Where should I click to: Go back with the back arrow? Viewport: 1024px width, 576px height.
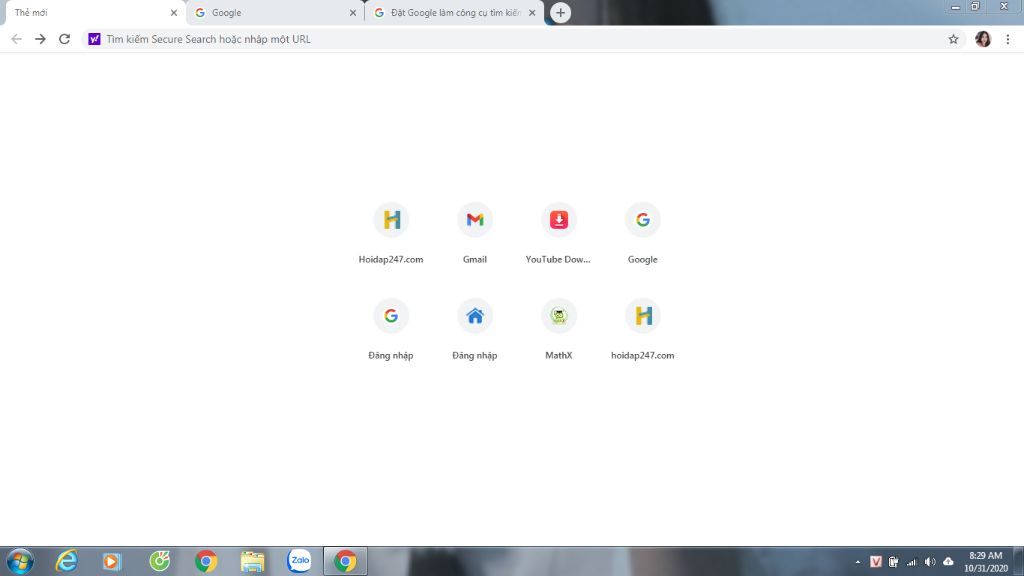16,39
